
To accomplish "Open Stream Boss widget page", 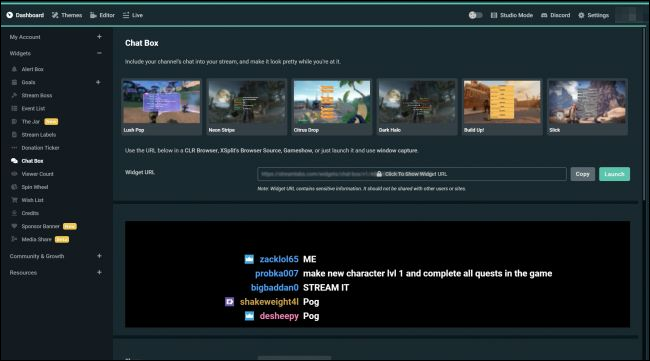I will coord(37,95).
